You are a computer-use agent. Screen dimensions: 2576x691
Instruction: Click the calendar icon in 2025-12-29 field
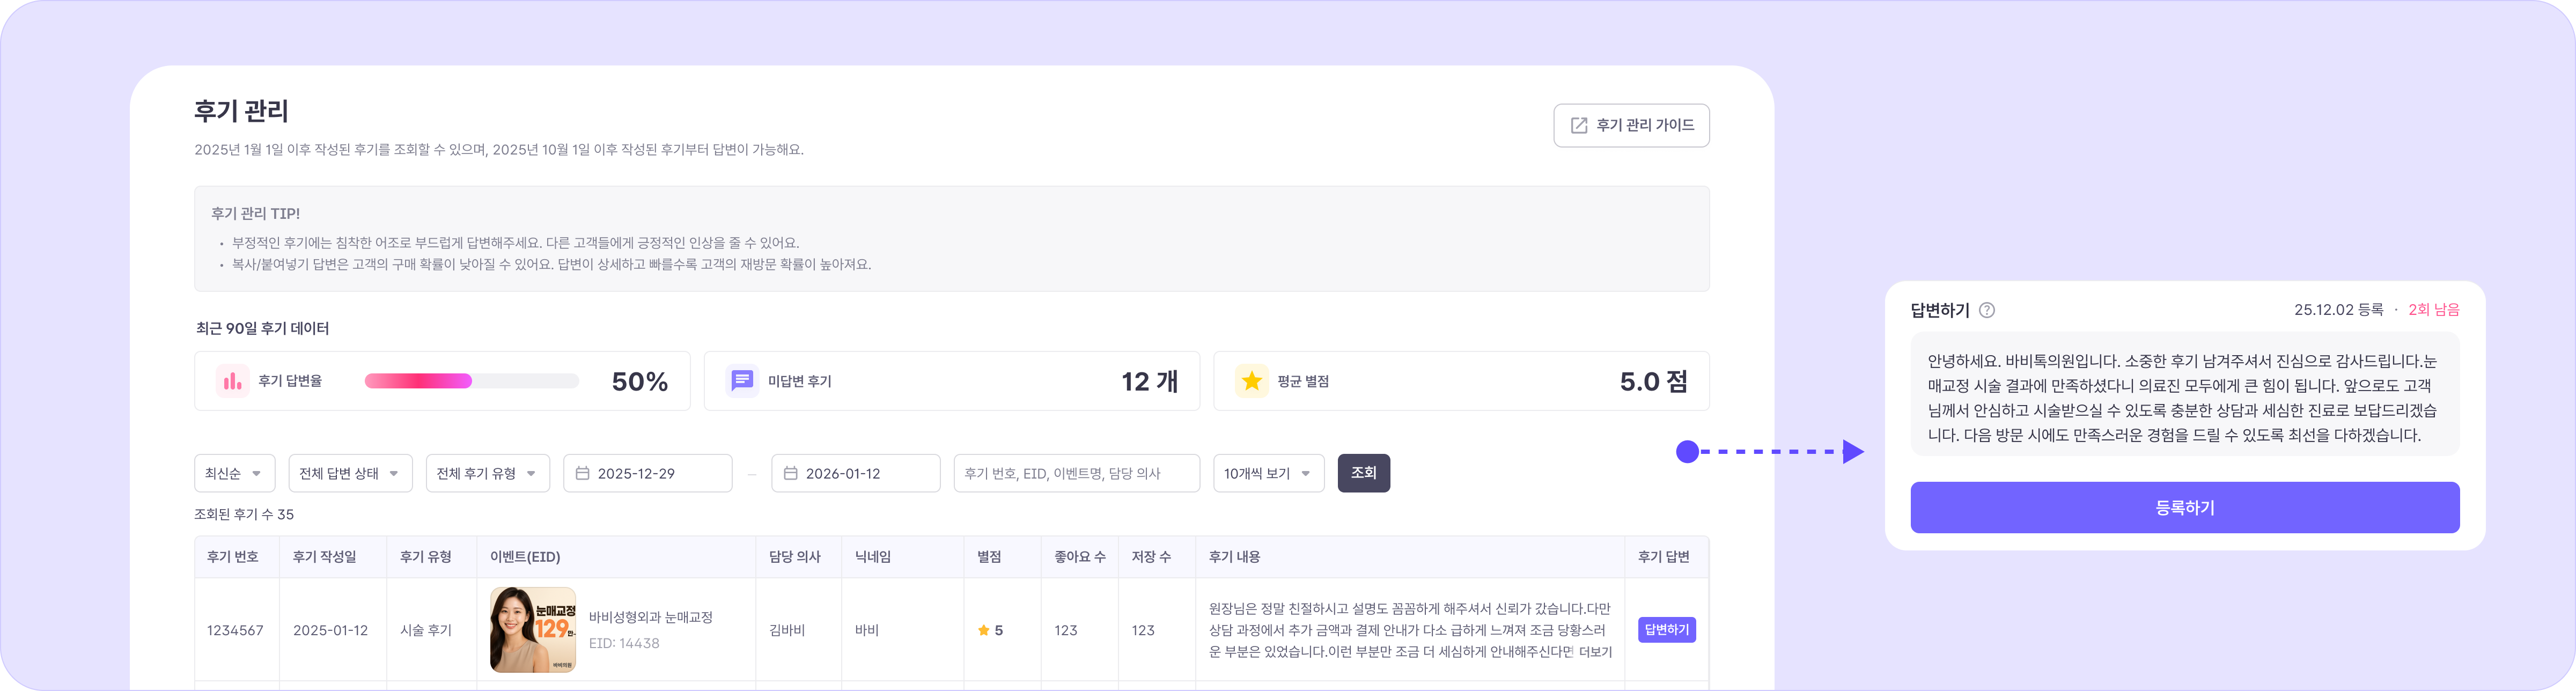(x=582, y=473)
